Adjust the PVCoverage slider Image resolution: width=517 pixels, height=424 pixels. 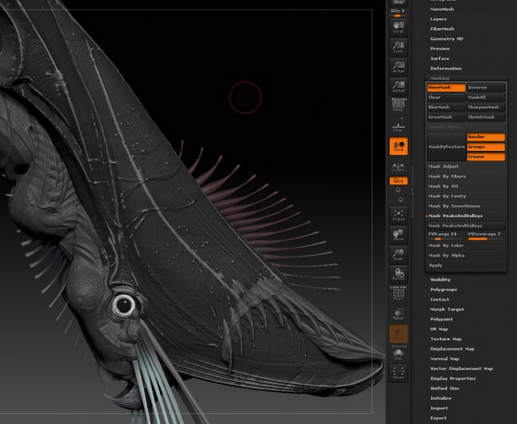click(486, 236)
